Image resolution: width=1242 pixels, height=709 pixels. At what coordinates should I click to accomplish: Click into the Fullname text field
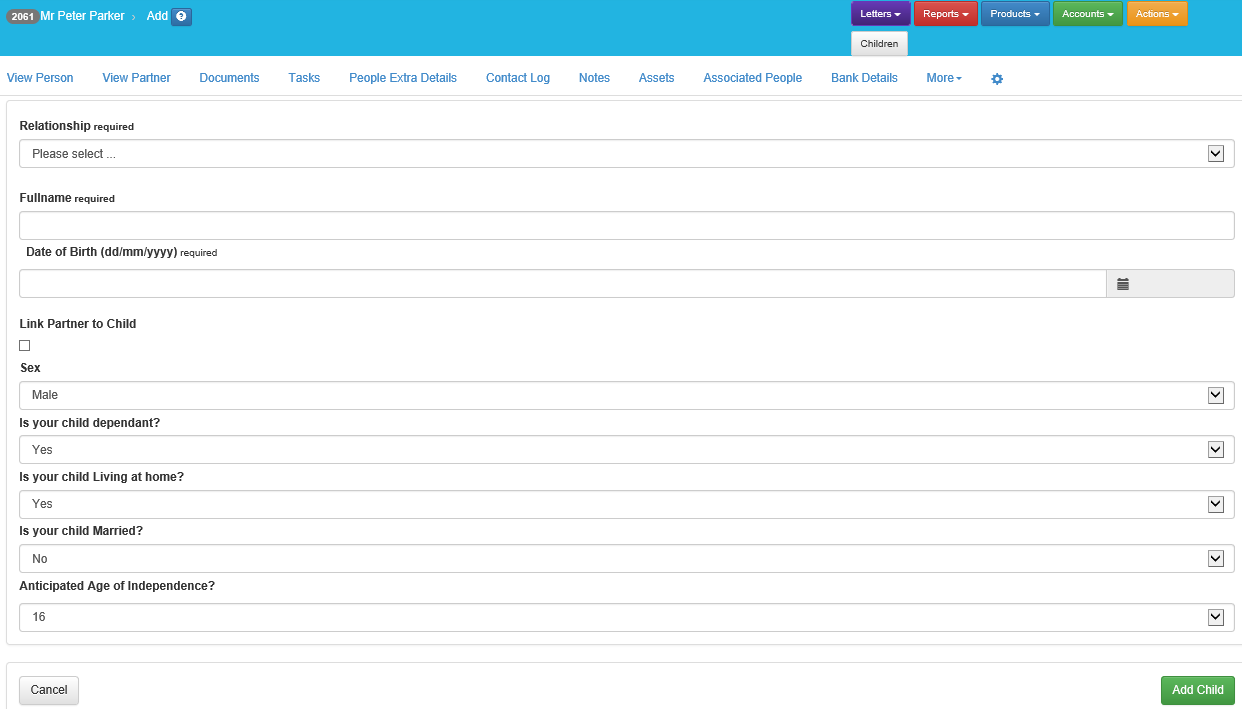coord(626,226)
